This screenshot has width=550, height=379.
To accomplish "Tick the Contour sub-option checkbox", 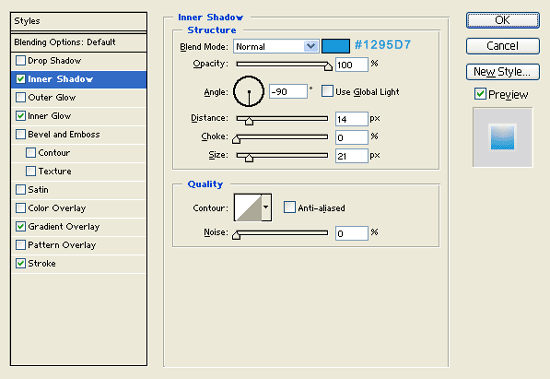I will pyautogui.click(x=31, y=153).
